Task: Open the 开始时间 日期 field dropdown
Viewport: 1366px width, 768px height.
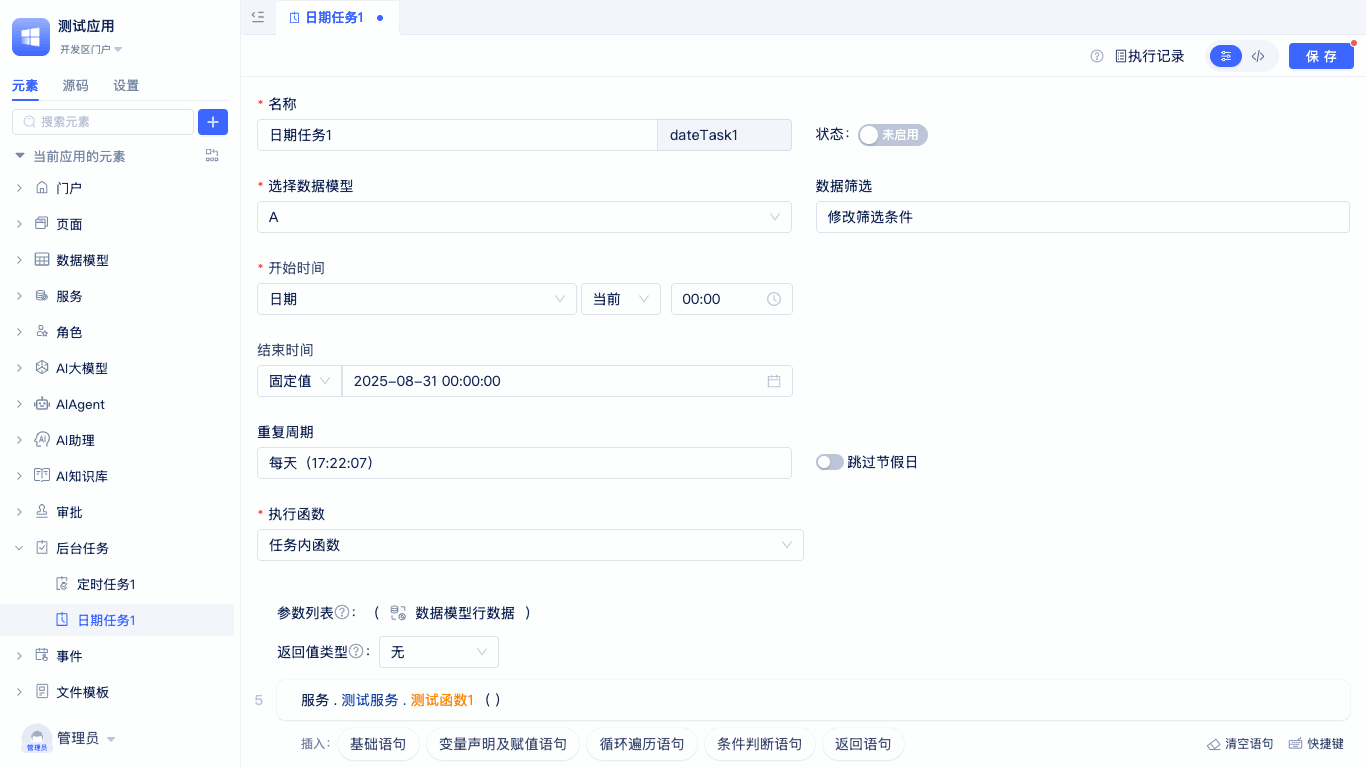Action: (x=417, y=299)
